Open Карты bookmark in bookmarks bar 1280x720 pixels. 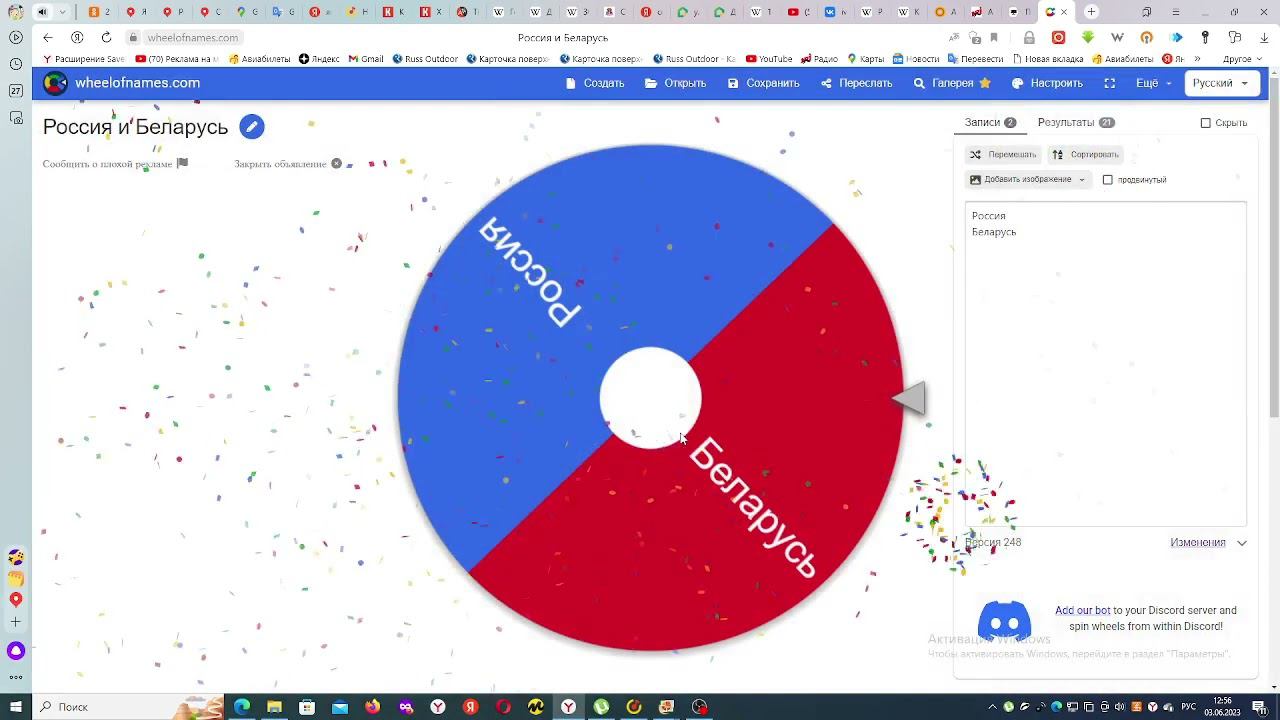click(865, 59)
